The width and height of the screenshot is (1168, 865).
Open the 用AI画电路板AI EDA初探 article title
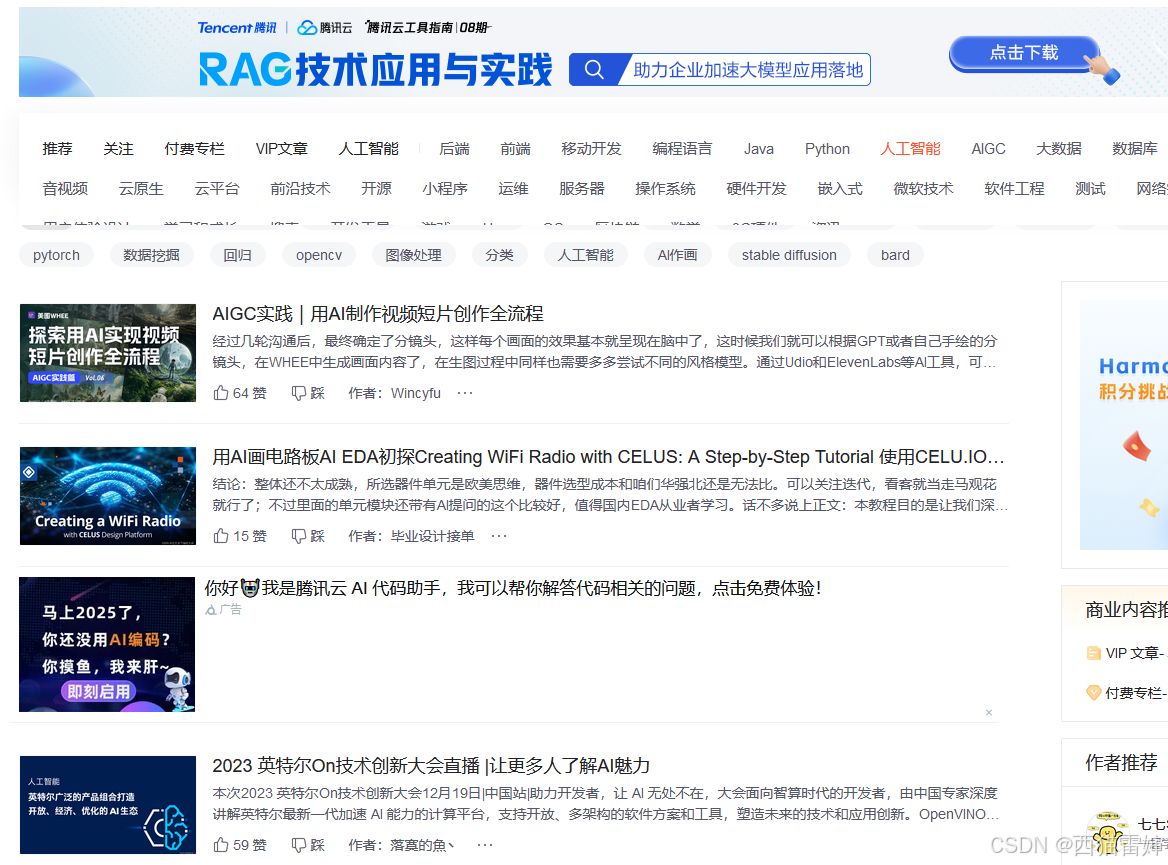coord(609,457)
